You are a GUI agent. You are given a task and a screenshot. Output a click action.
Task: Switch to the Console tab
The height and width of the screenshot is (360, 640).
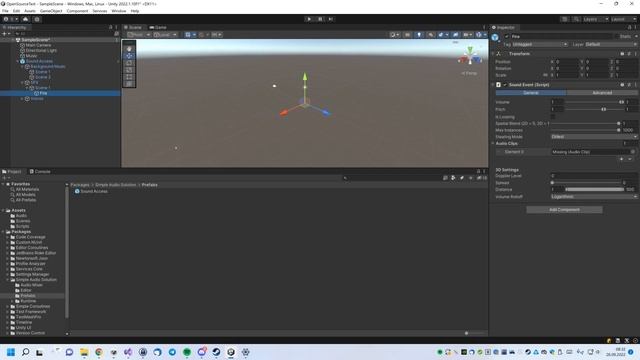[x=40, y=171]
